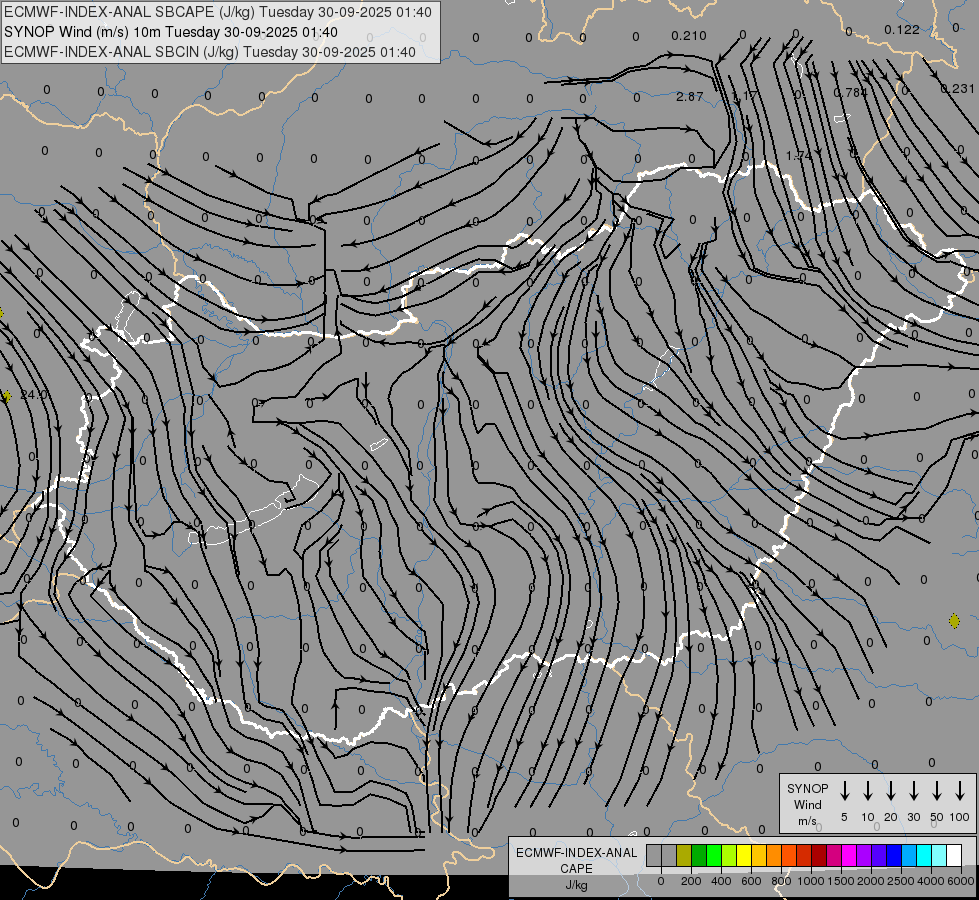
Task: Click the 600 tick label on CAPE scale
Action: 751,881
